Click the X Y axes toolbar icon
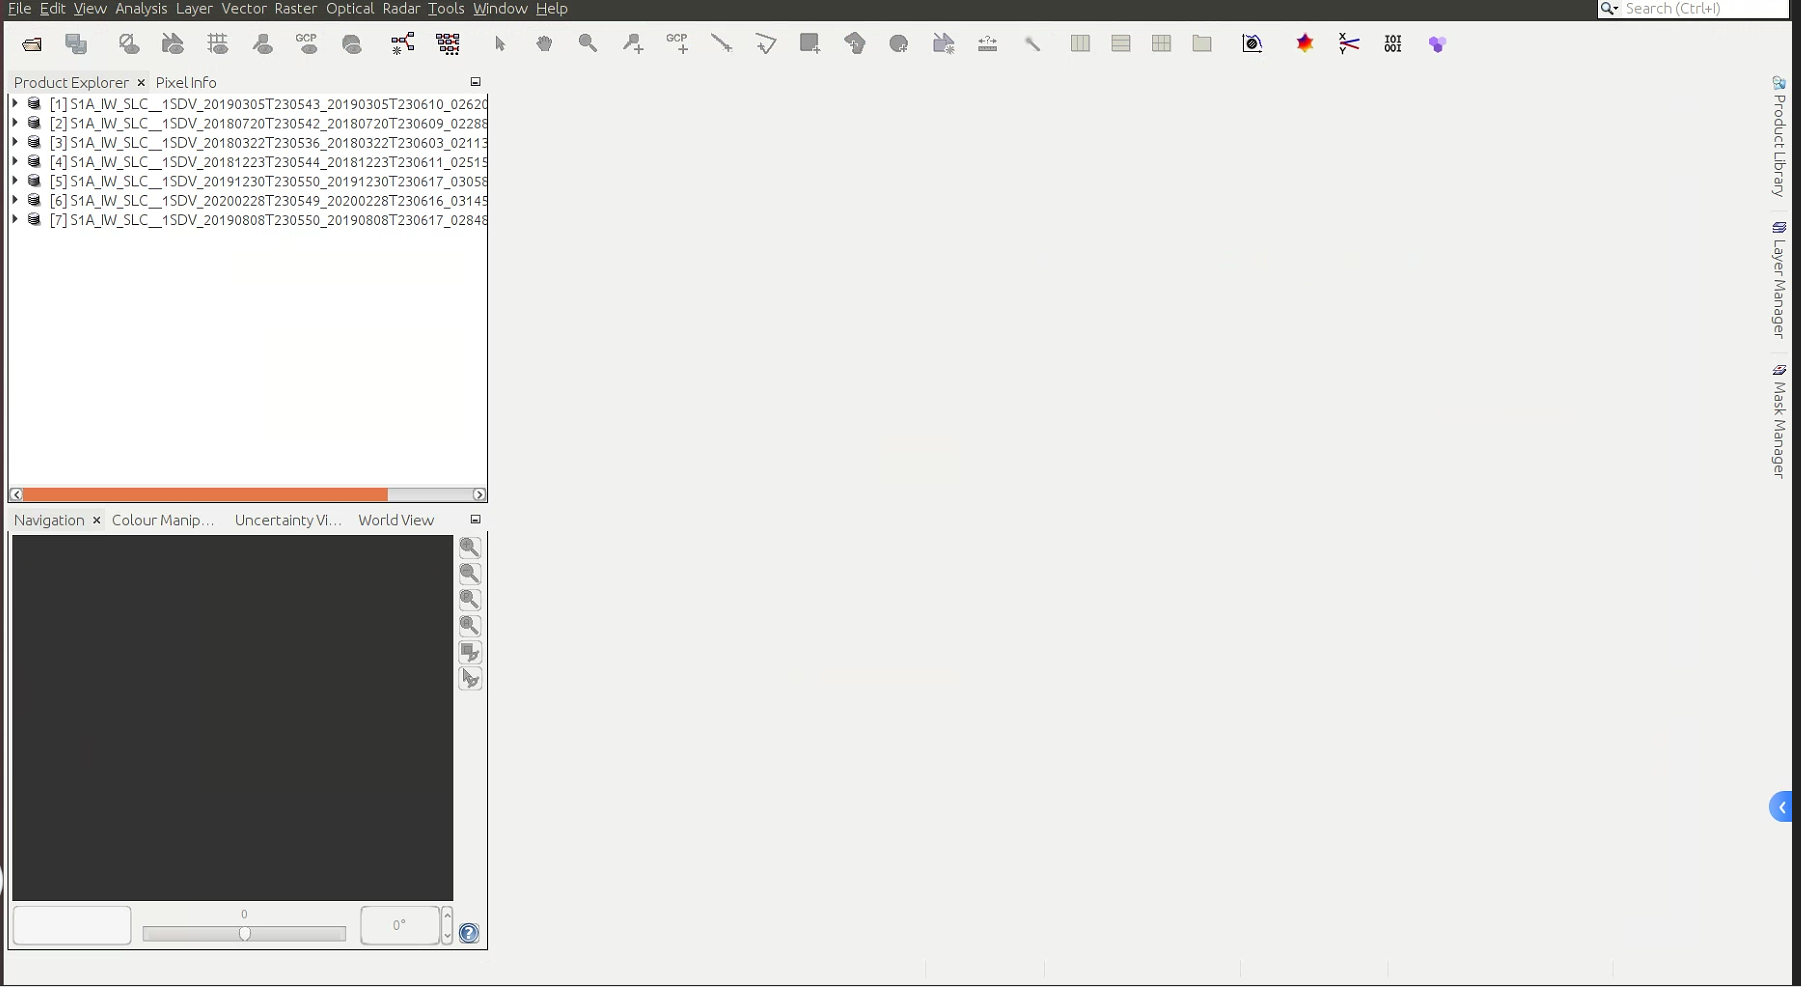Viewport: 1801px width, 987px height. click(x=1349, y=44)
